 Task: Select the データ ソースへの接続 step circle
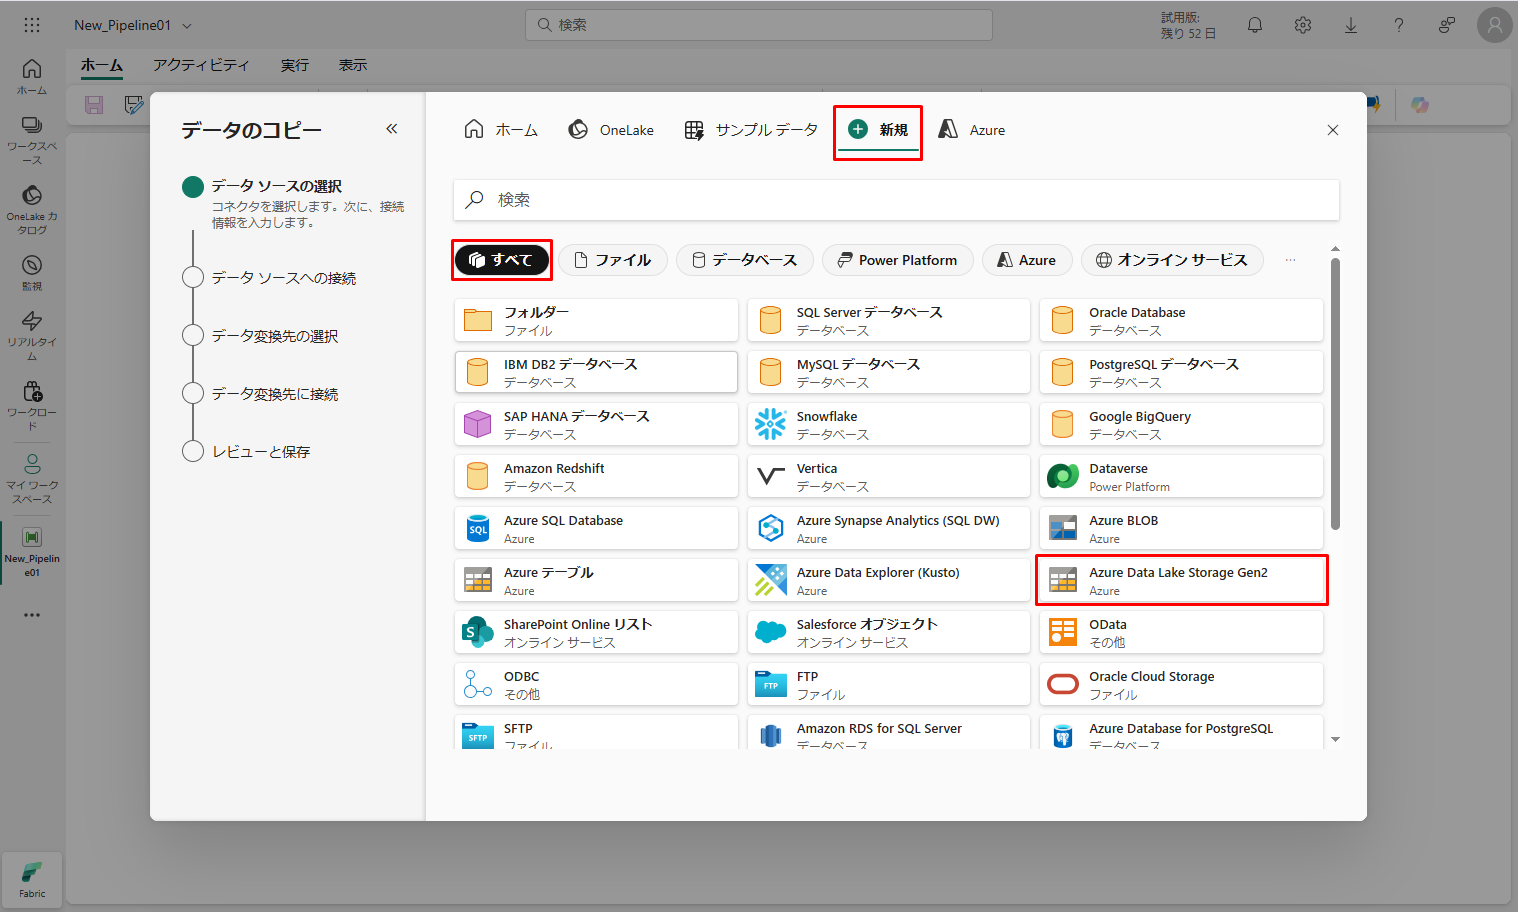(x=193, y=278)
